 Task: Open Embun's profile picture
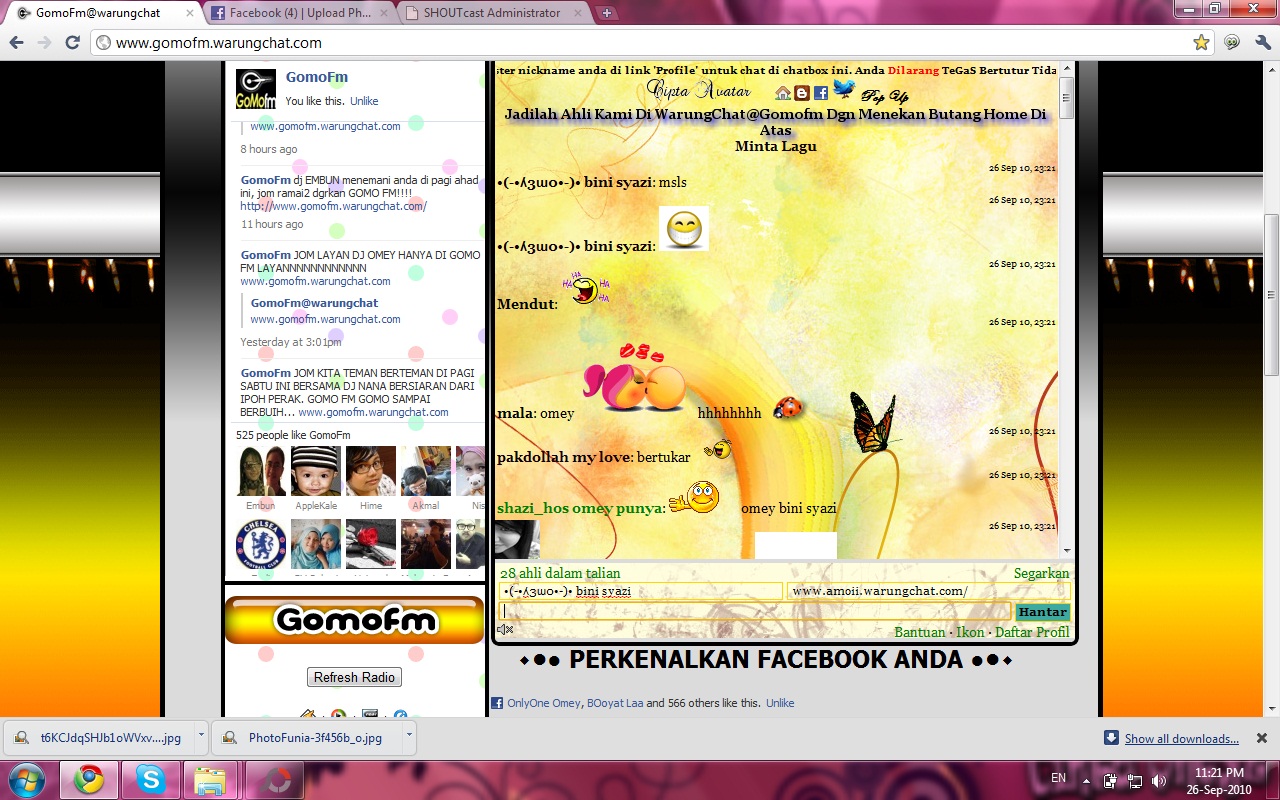(x=261, y=471)
